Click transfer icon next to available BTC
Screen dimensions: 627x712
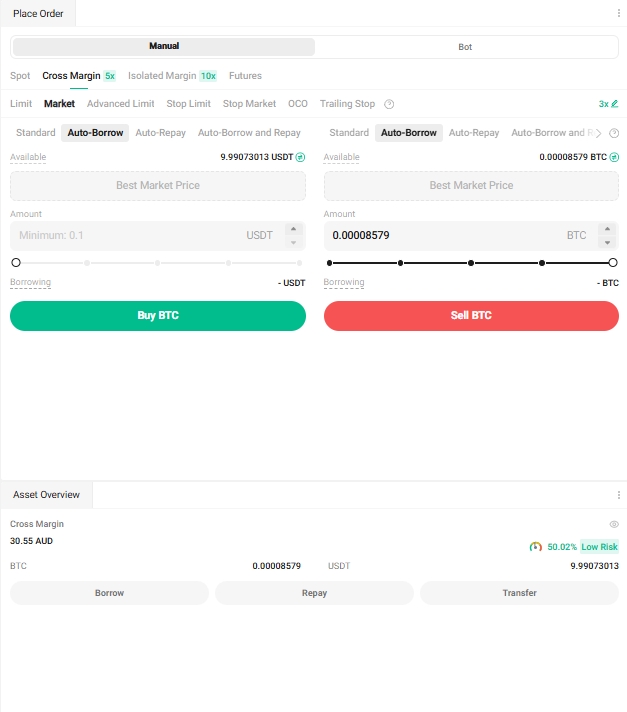click(614, 157)
